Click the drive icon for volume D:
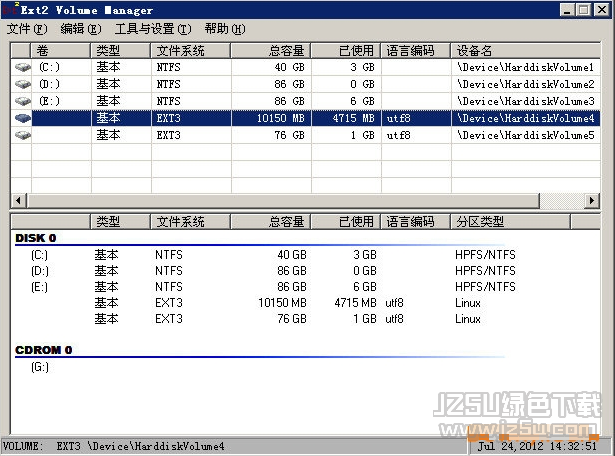Screen dimensions: 615x456 [x=23, y=84]
